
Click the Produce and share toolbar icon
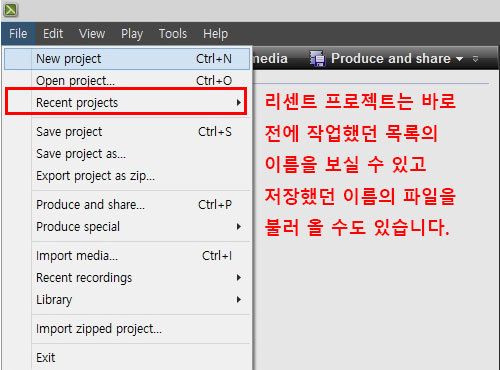[x=317, y=59]
